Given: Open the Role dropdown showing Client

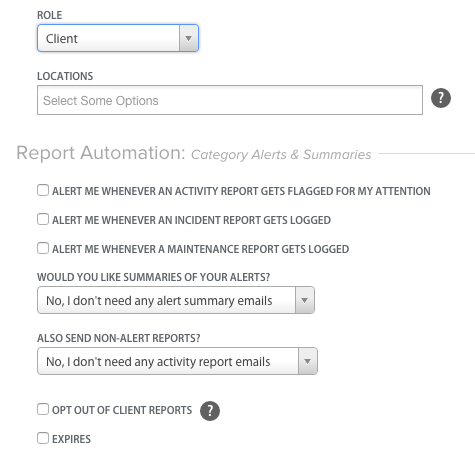Looking at the screenshot, I should coord(118,38).
